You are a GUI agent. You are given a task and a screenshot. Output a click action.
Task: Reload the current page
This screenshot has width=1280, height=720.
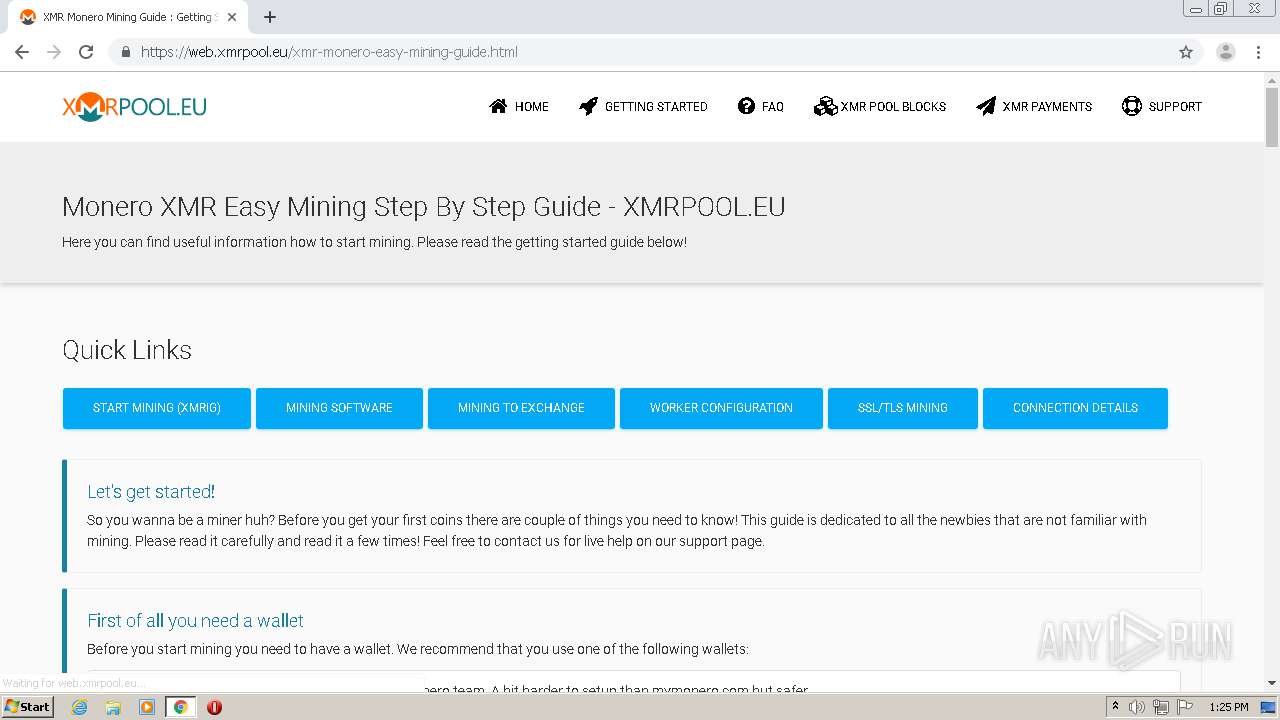(86, 52)
